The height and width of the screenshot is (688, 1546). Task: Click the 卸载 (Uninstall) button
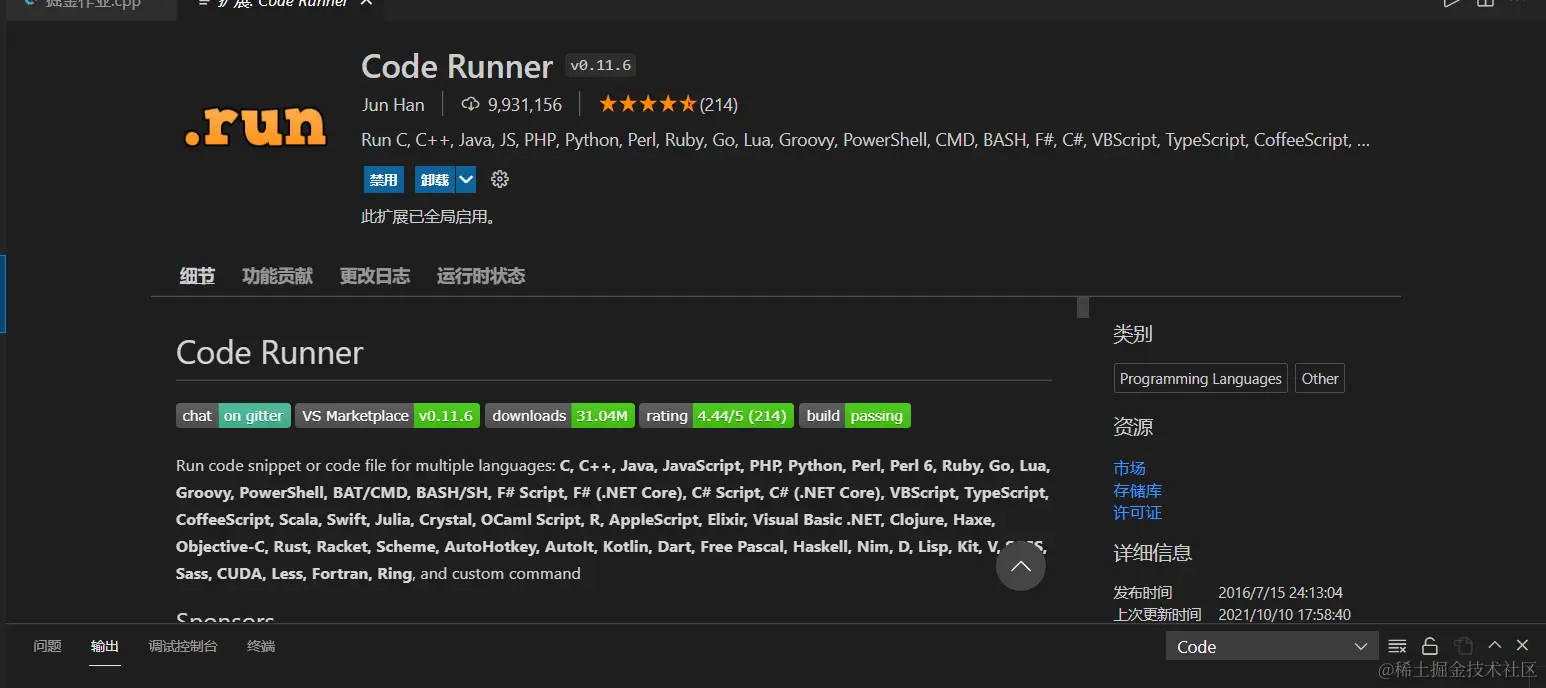coord(435,180)
